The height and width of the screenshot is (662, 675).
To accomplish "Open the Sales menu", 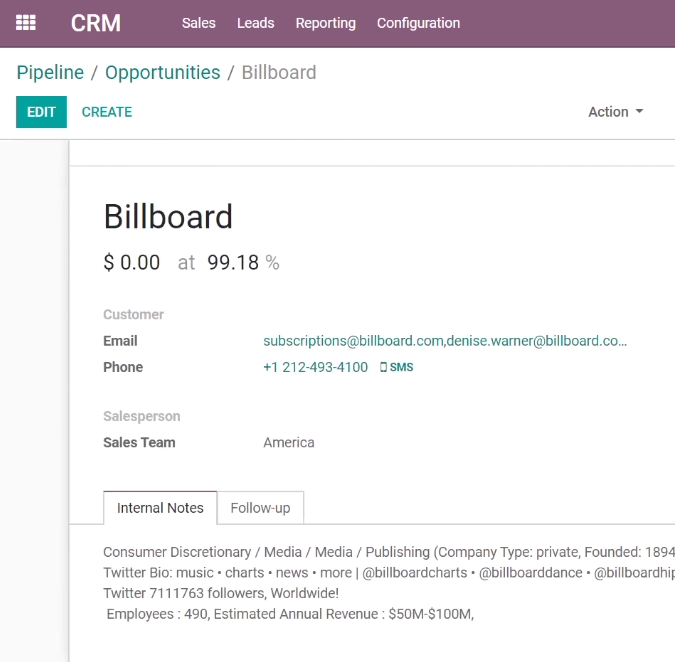I will (198, 23).
